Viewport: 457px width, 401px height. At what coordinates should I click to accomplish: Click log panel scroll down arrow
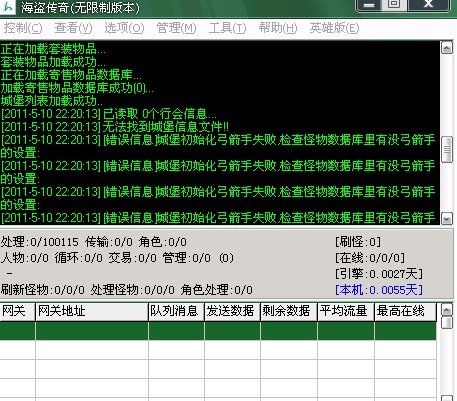pos(447,219)
